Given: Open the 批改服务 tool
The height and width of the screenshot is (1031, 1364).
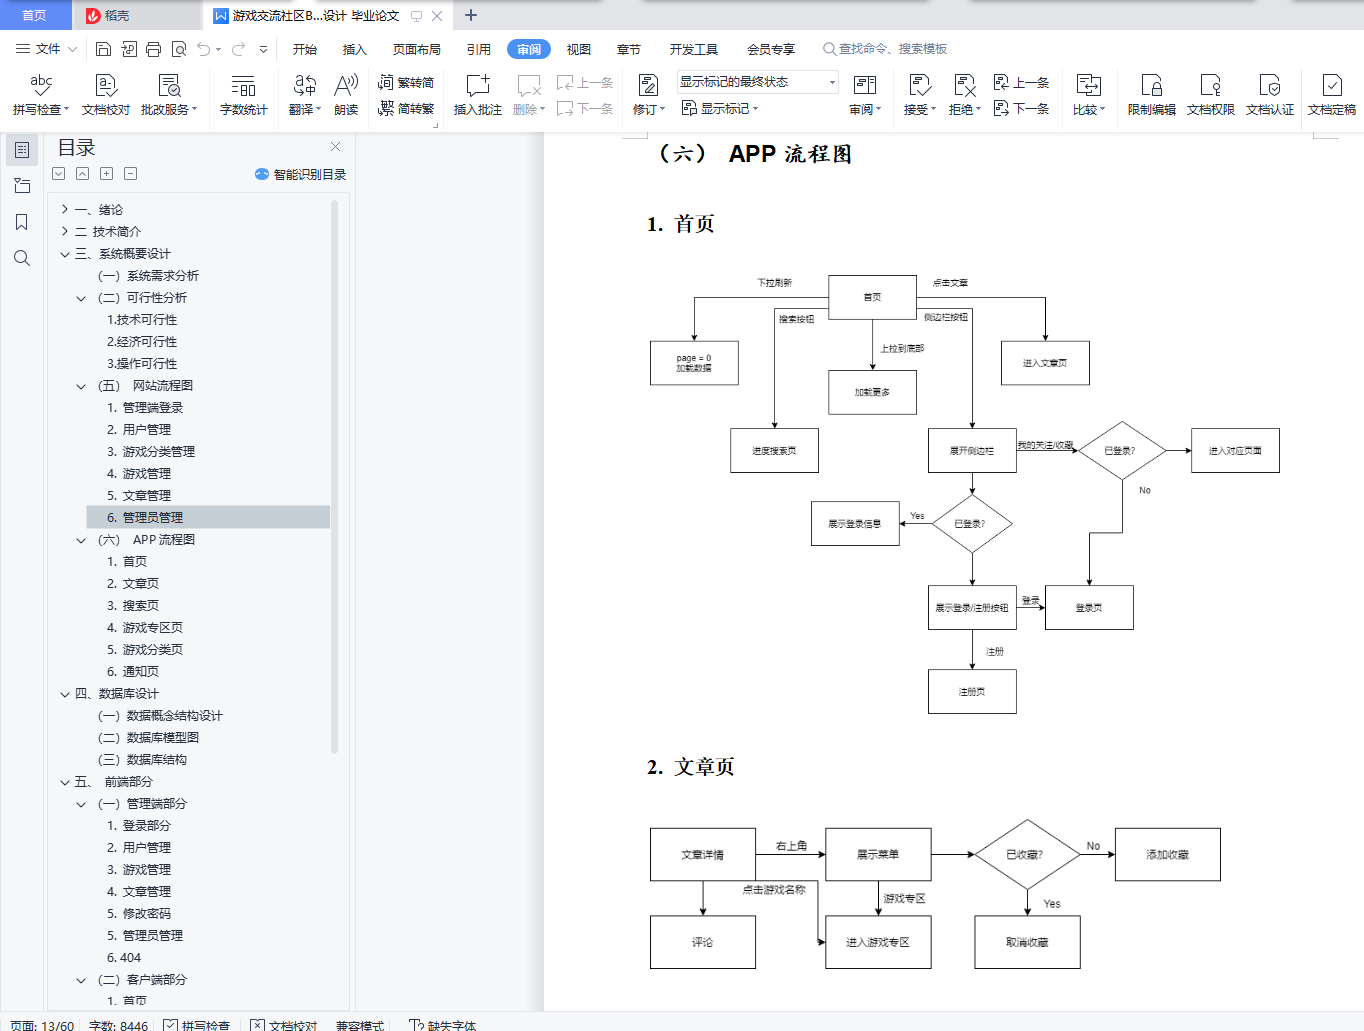Looking at the screenshot, I should pyautogui.click(x=169, y=95).
